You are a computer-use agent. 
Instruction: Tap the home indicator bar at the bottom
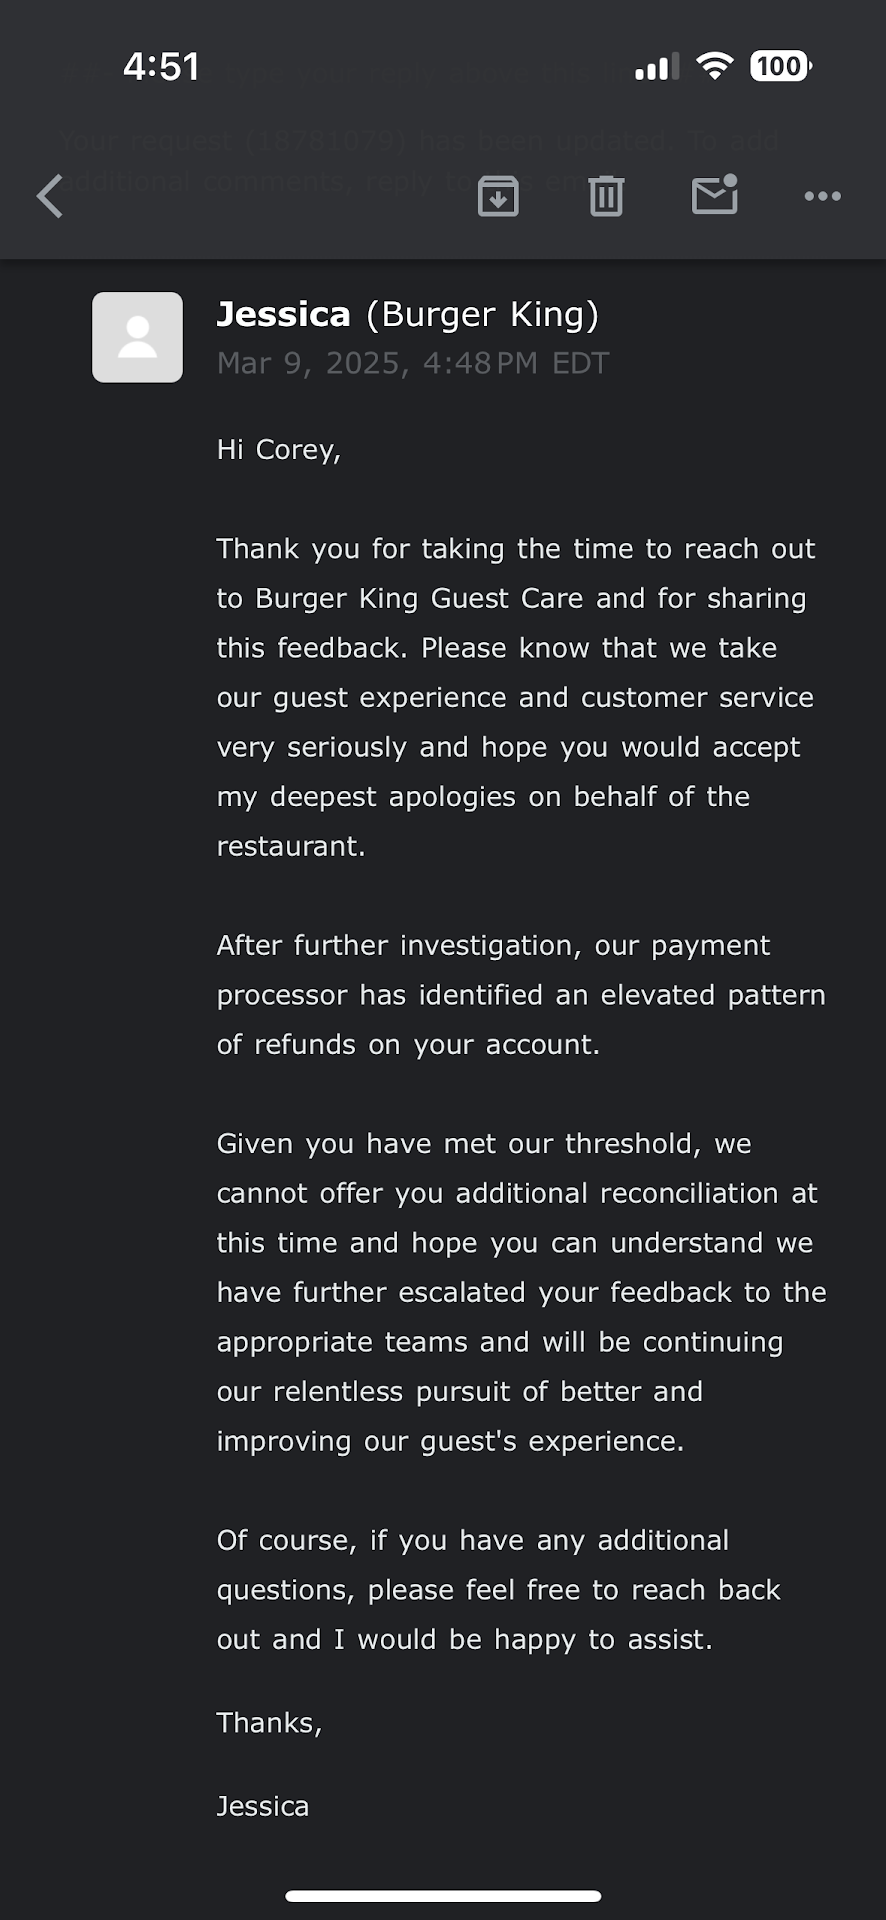click(x=443, y=1896)
